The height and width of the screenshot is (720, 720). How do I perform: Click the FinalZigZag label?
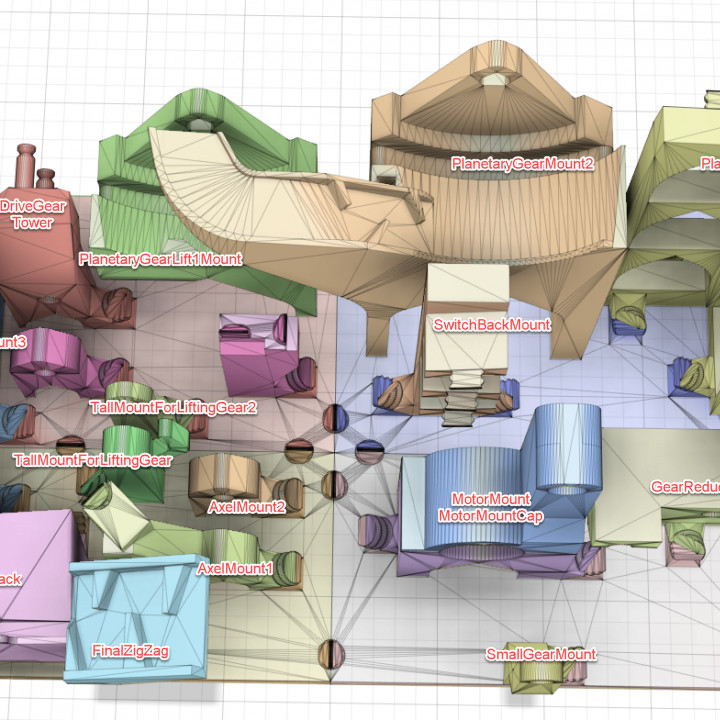130,651
